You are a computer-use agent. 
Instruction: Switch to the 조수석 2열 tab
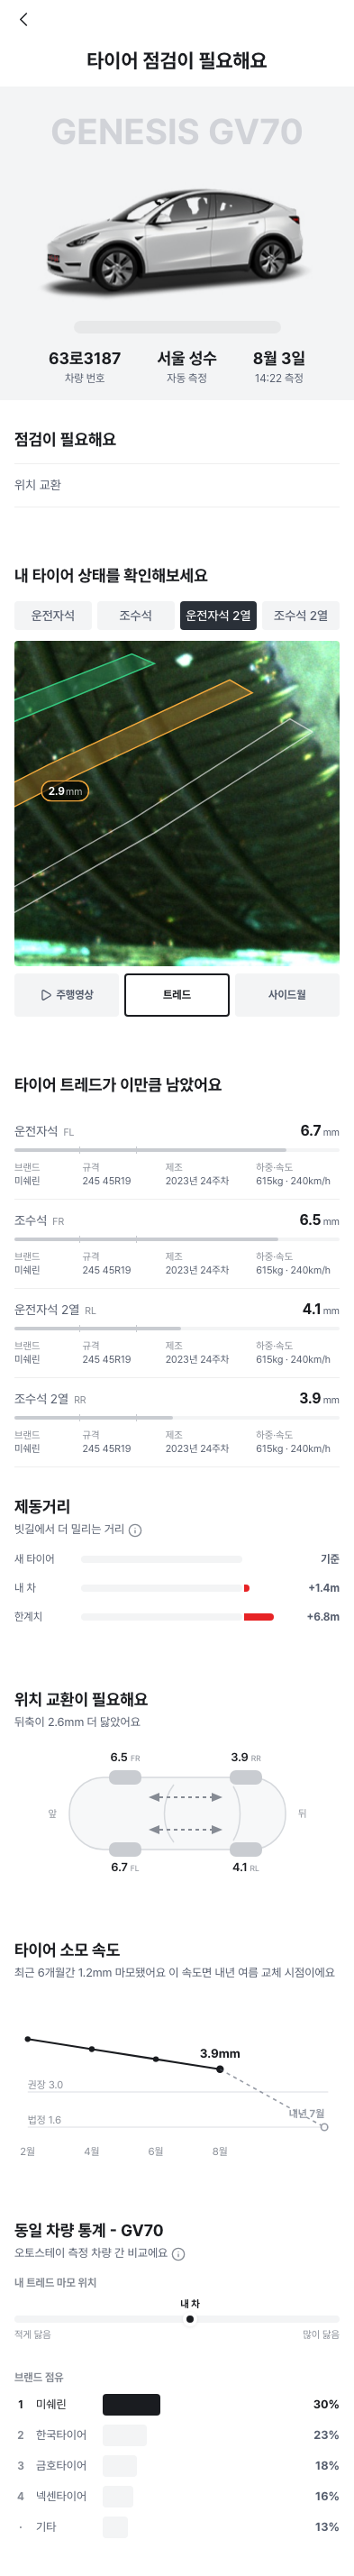(x=301, y=616)
